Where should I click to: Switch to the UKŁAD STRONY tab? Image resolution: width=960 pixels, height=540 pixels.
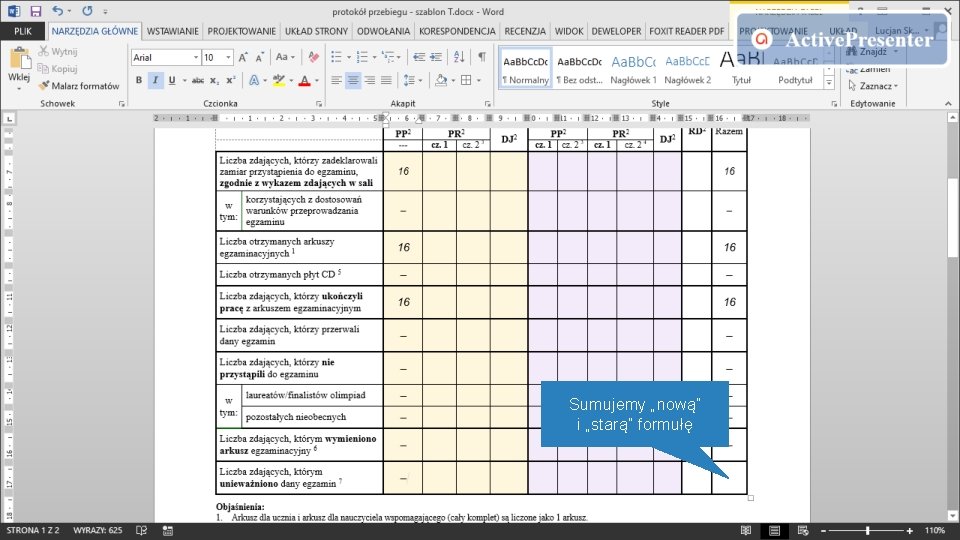[317, 31]
